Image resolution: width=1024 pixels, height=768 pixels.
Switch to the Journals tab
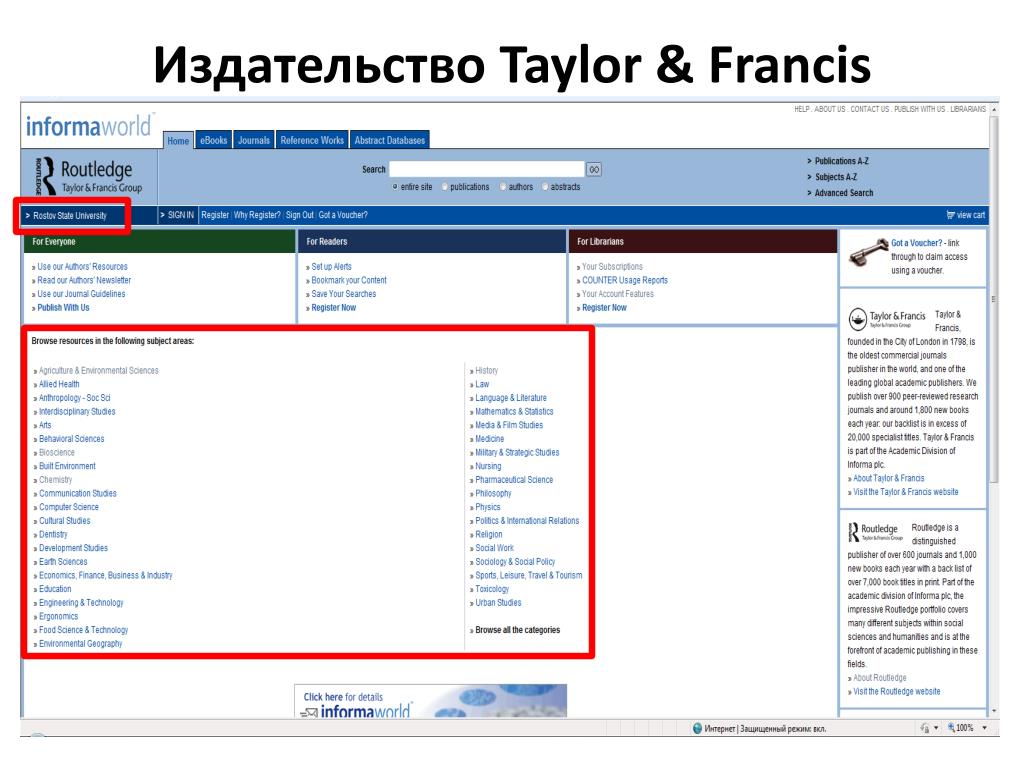(x=253, y=140)
